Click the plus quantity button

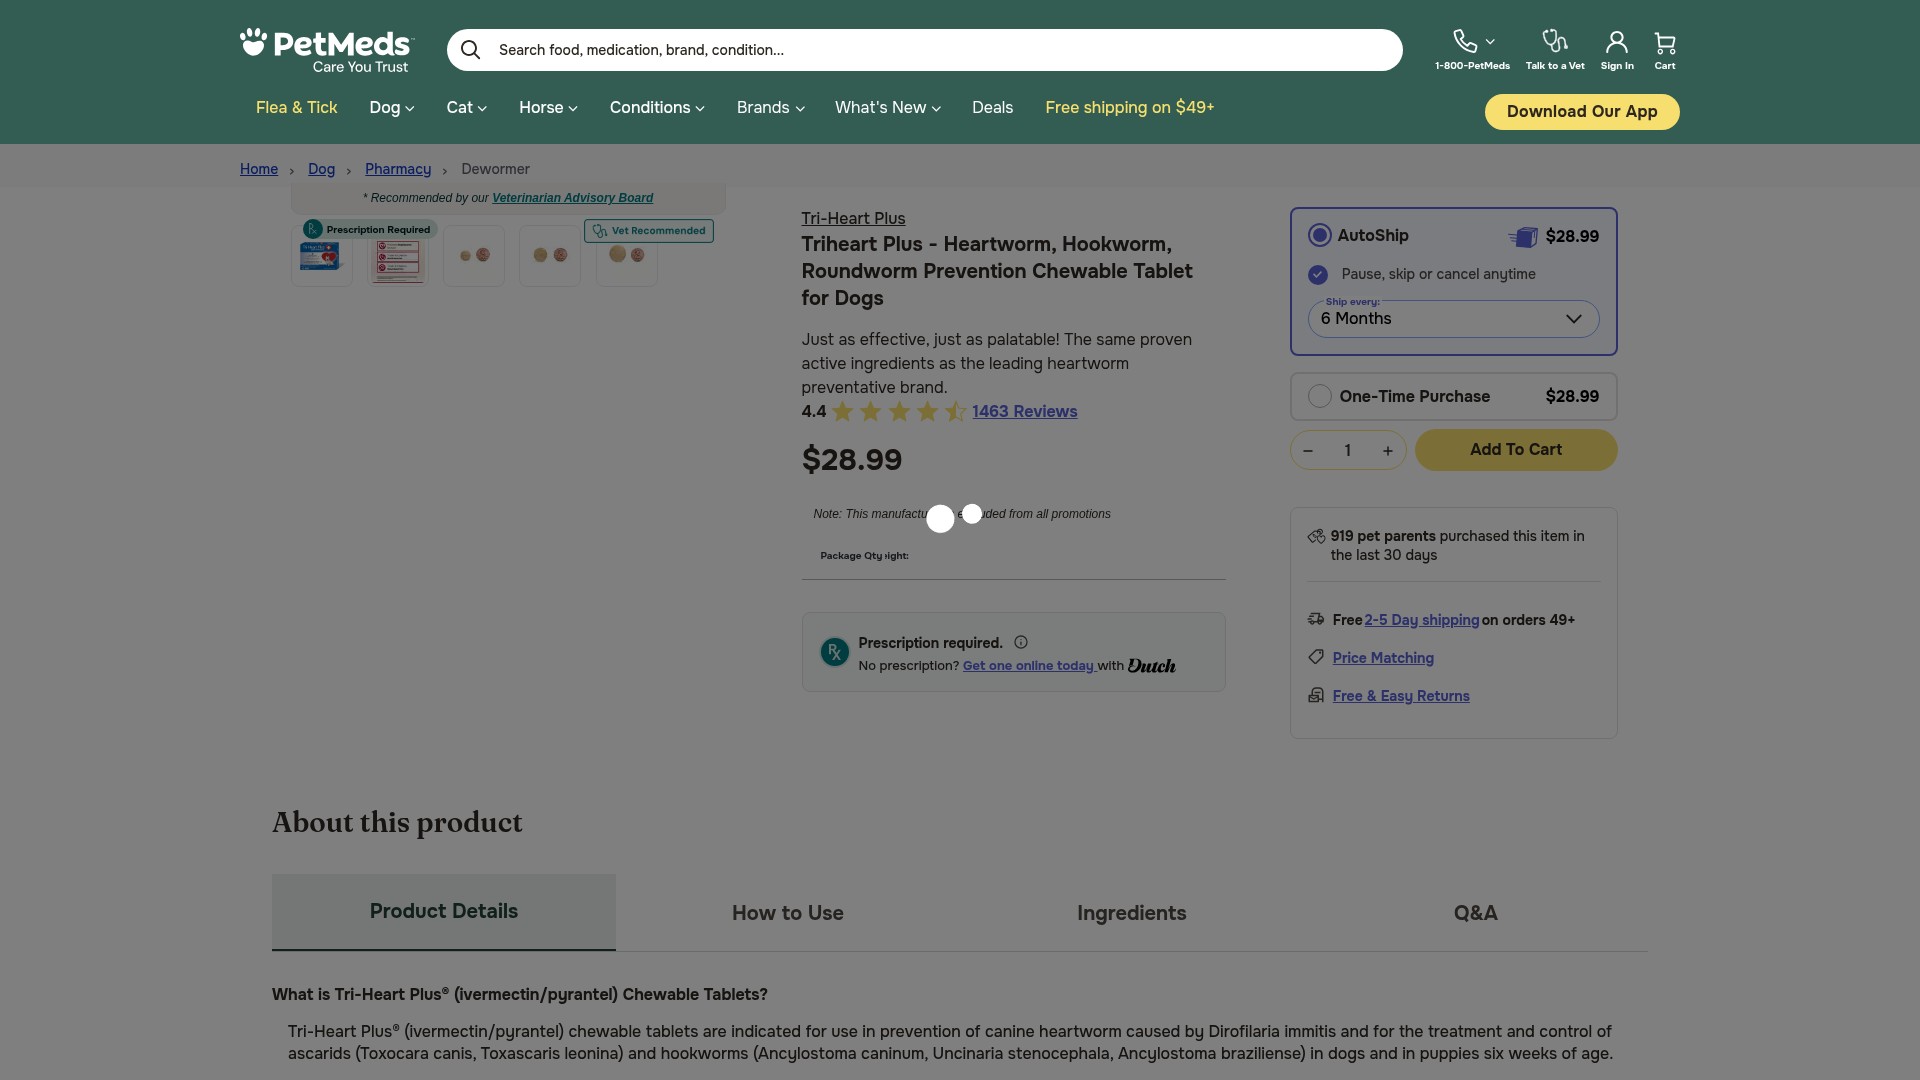pos(1388,451)
